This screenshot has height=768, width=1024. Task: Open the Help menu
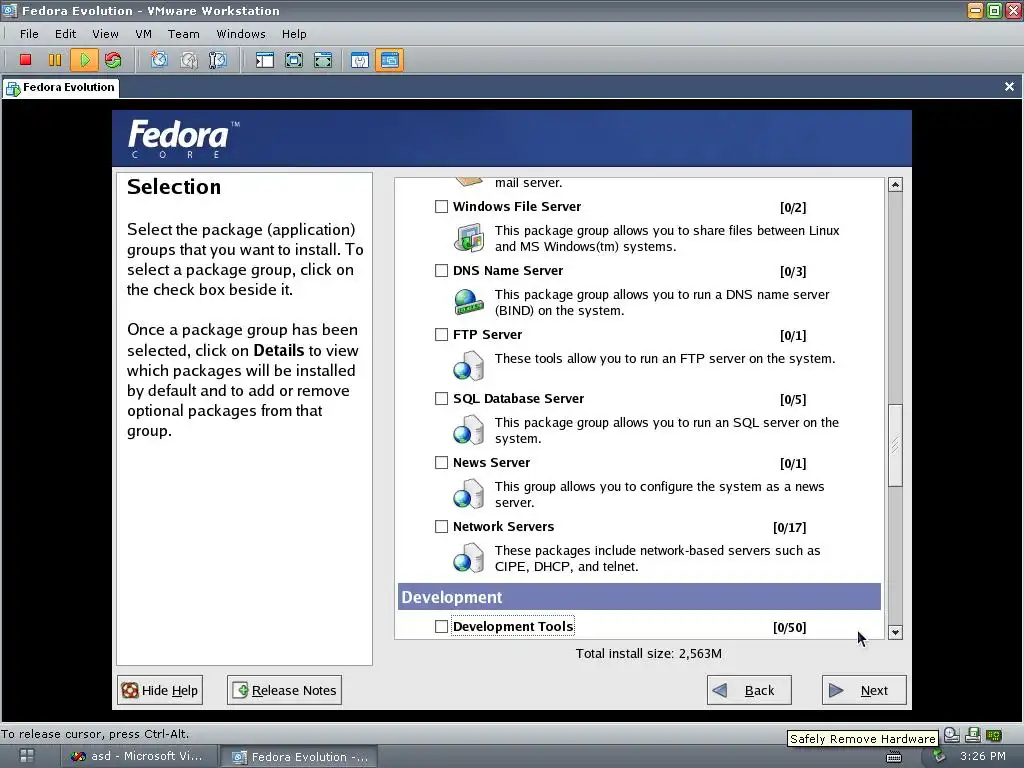click(294, 34)
